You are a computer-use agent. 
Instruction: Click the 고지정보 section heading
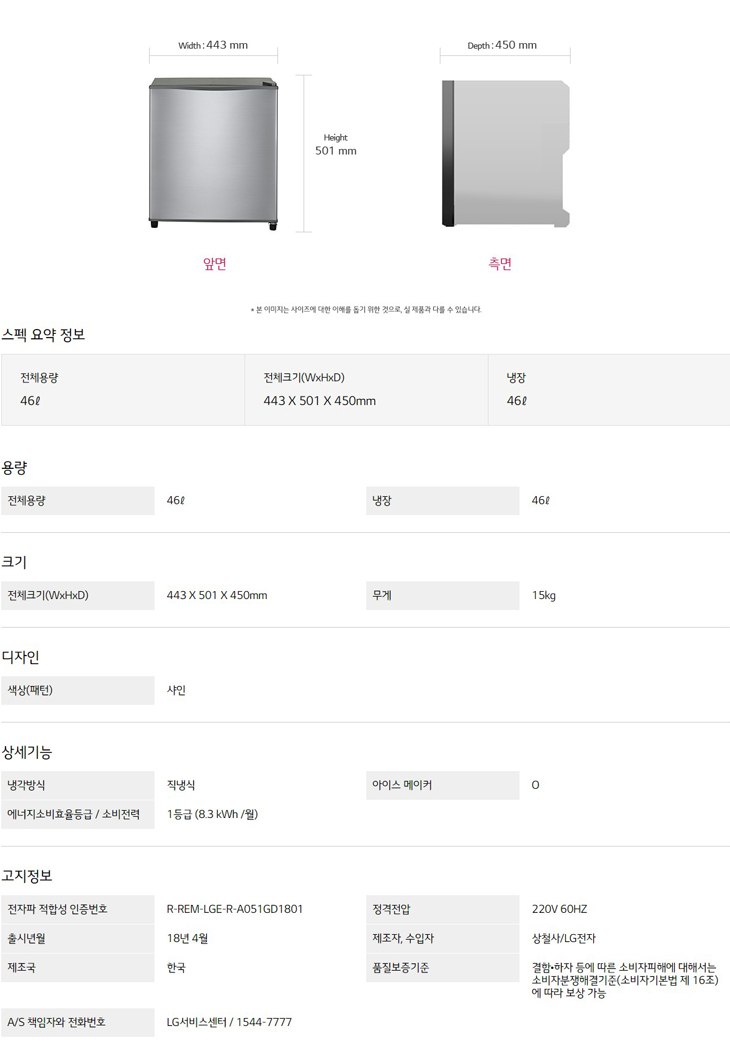pos(27,876)
